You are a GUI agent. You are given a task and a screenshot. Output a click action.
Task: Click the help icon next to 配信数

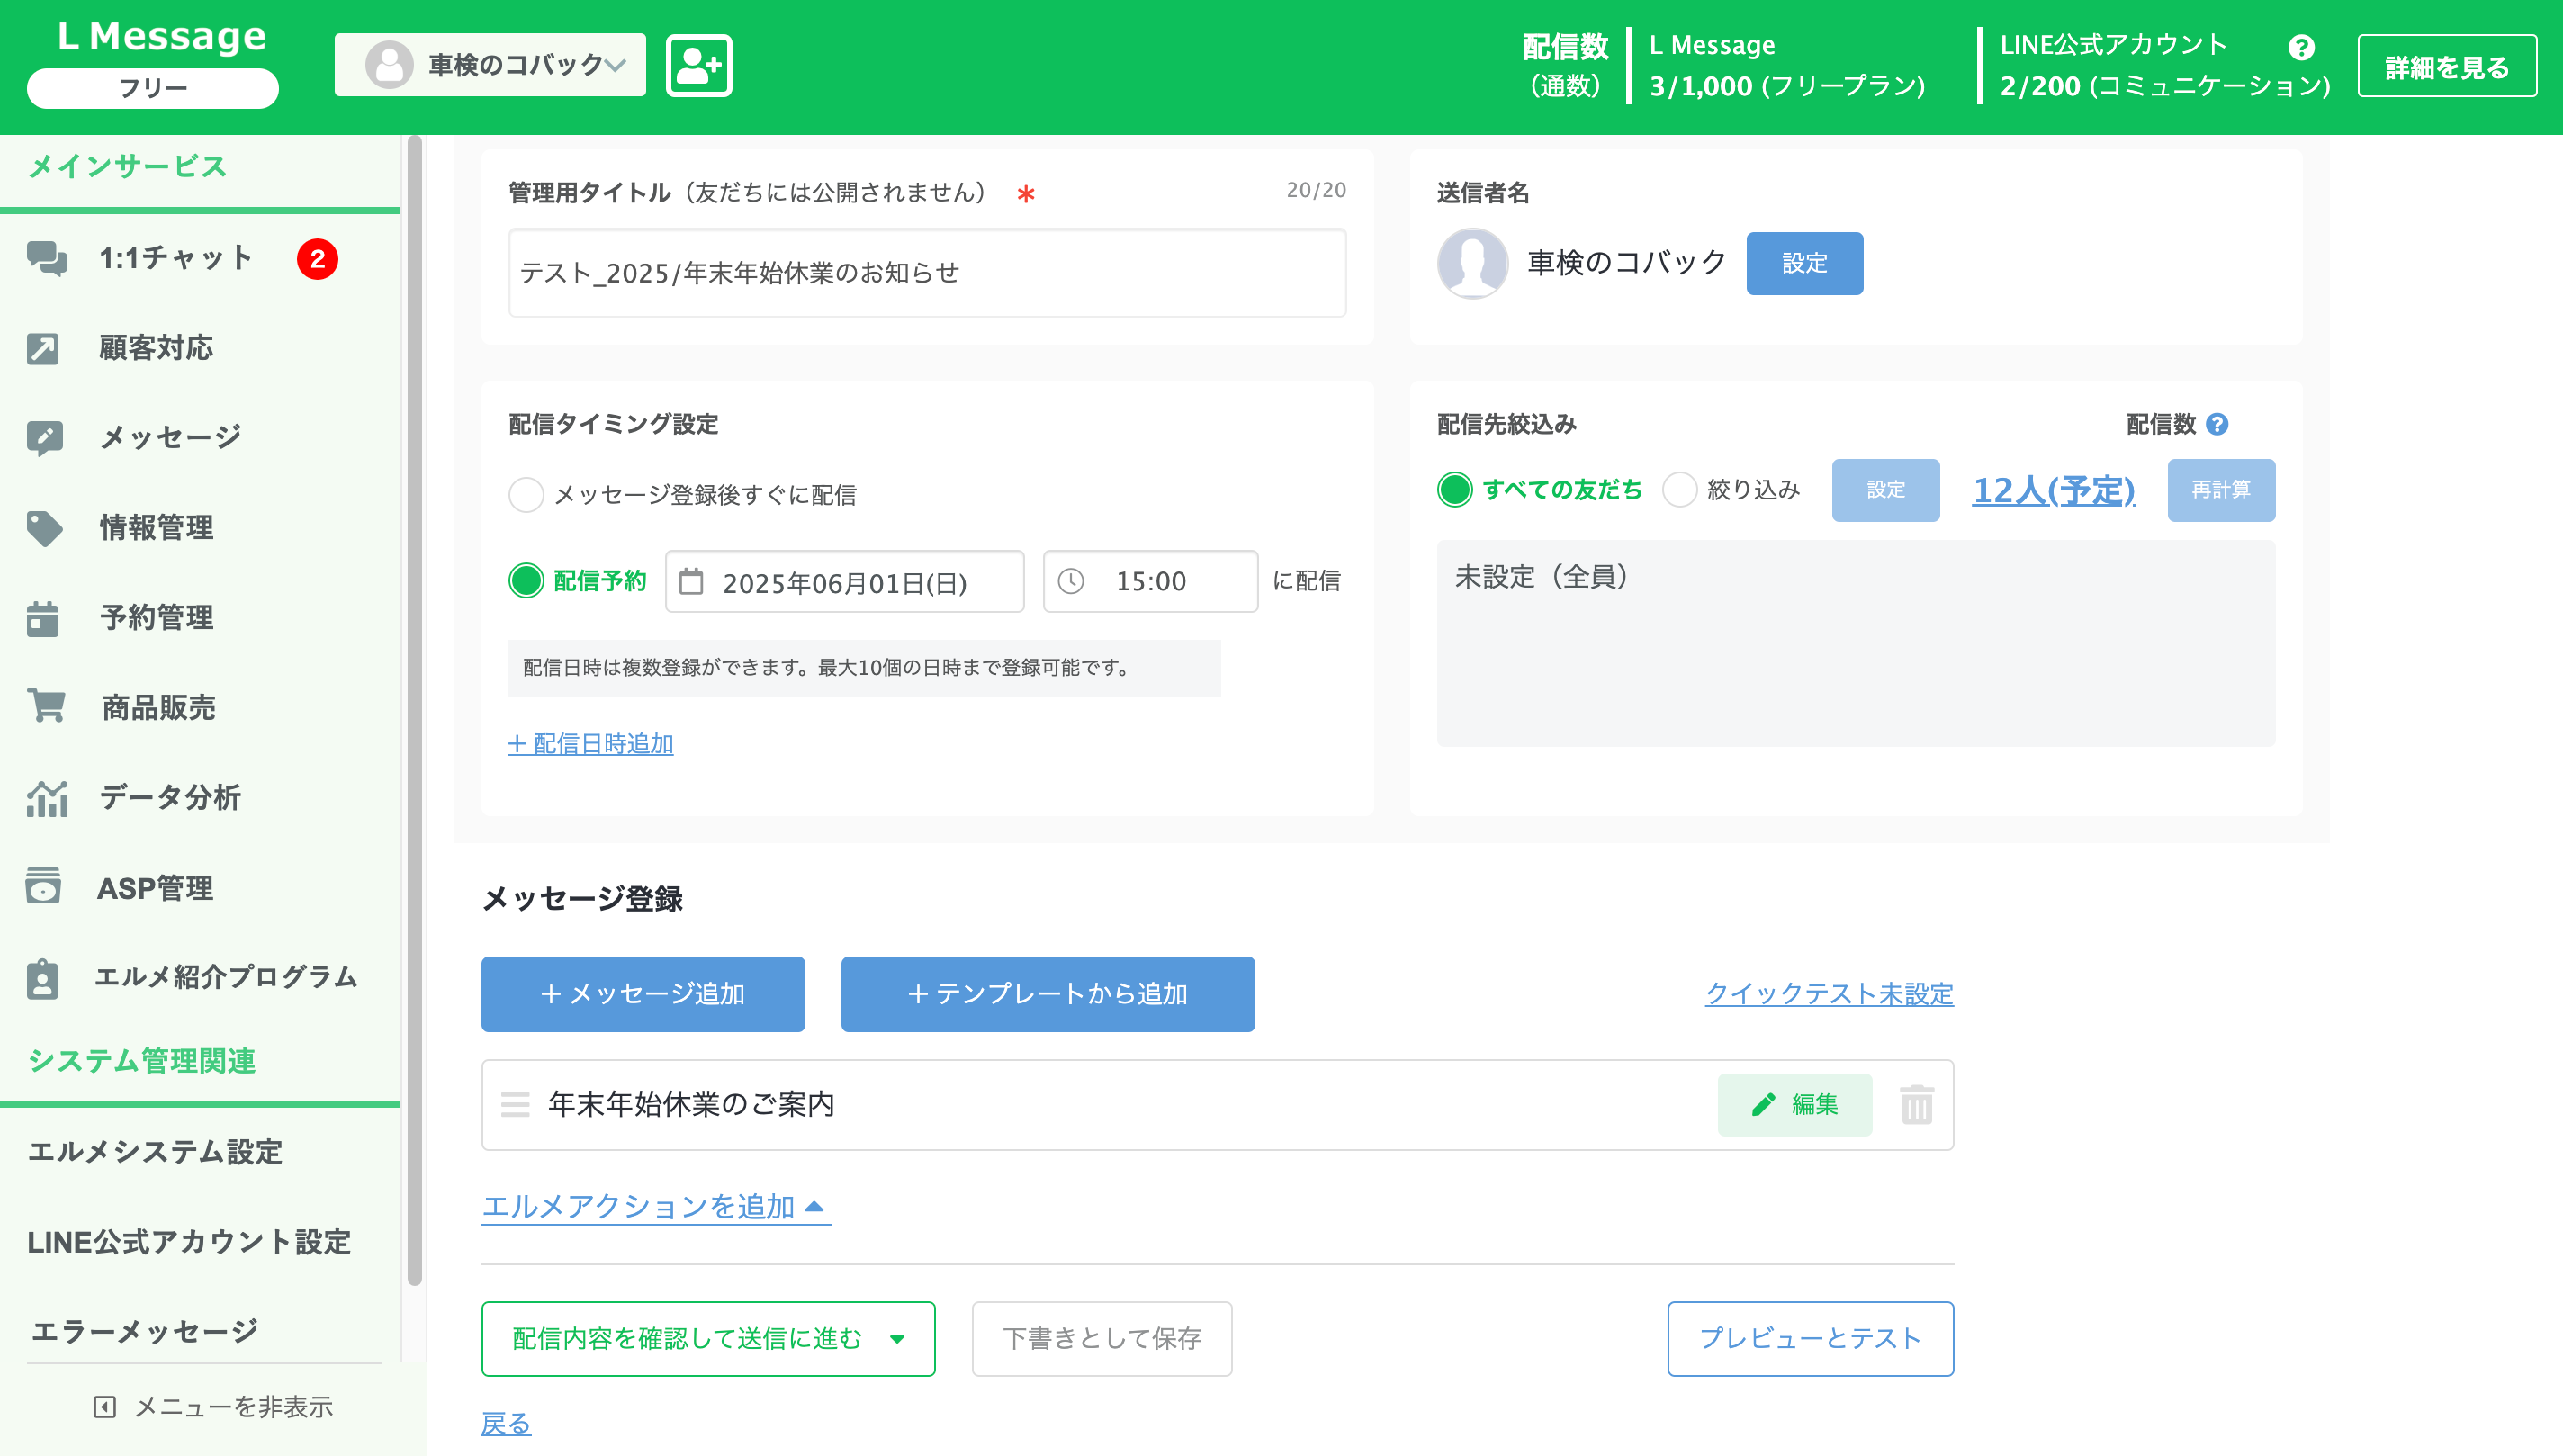(x=2217, y=424)
